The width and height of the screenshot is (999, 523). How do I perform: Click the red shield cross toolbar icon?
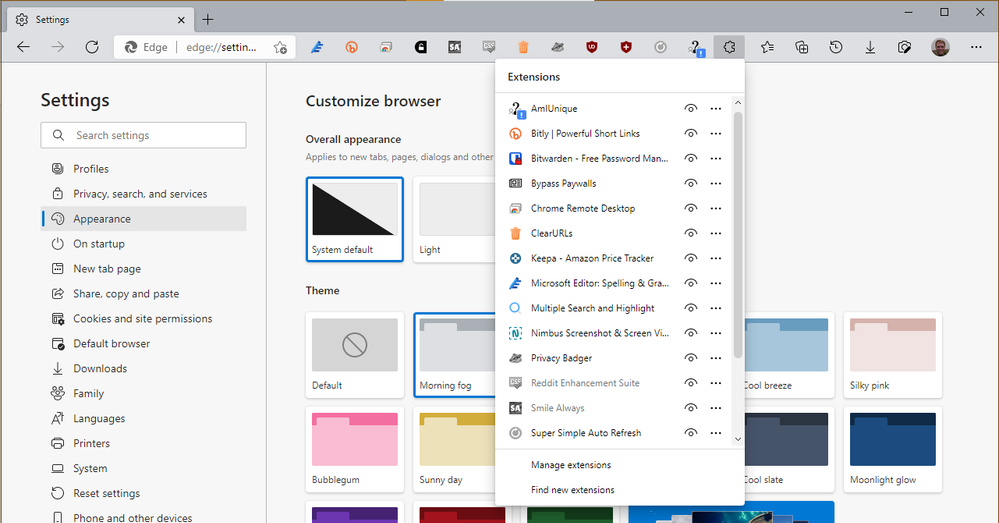(x=626, y=47)
